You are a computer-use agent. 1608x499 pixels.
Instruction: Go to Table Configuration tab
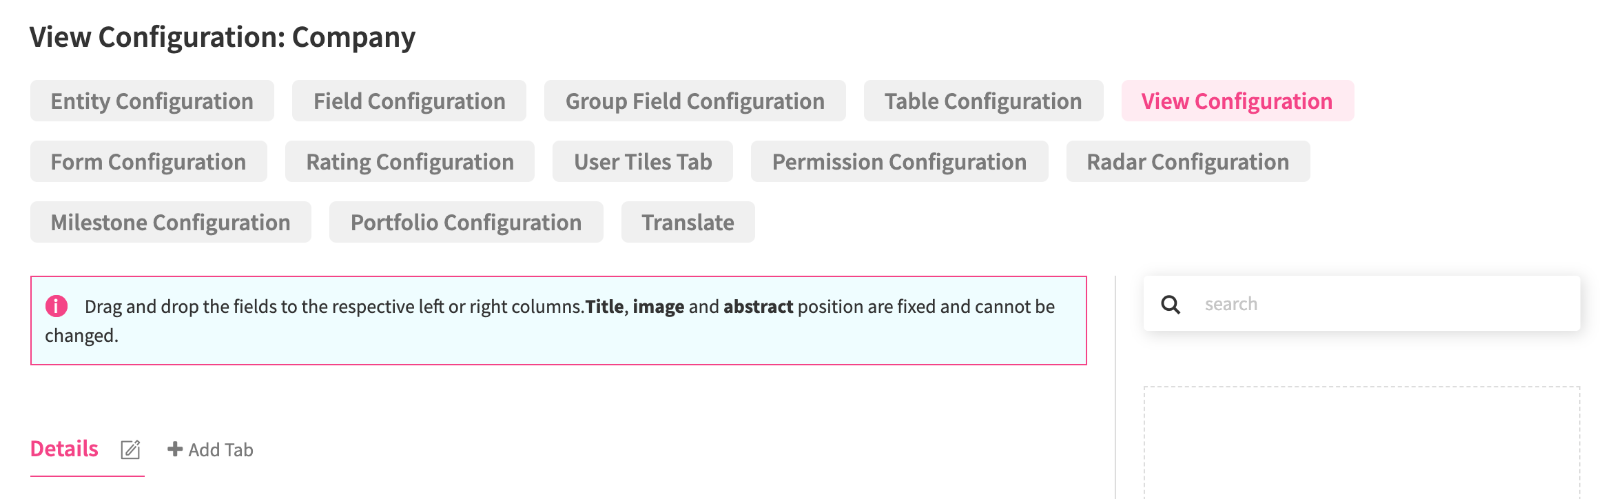tap(983, 101)
